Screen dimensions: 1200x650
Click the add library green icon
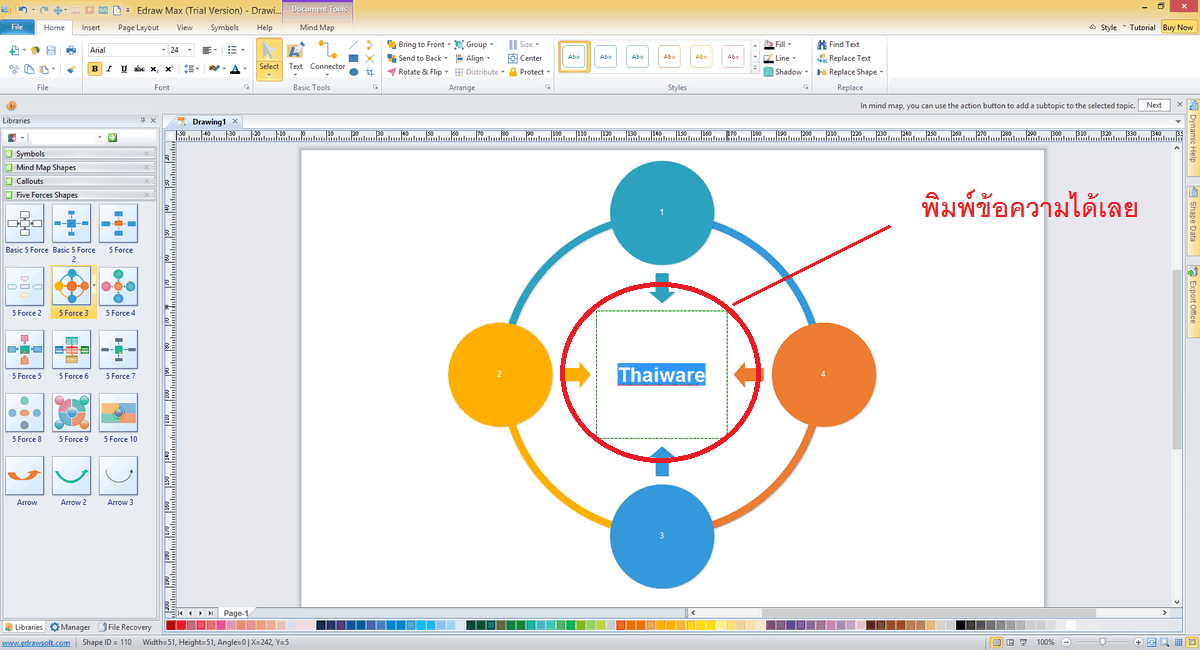113,137
